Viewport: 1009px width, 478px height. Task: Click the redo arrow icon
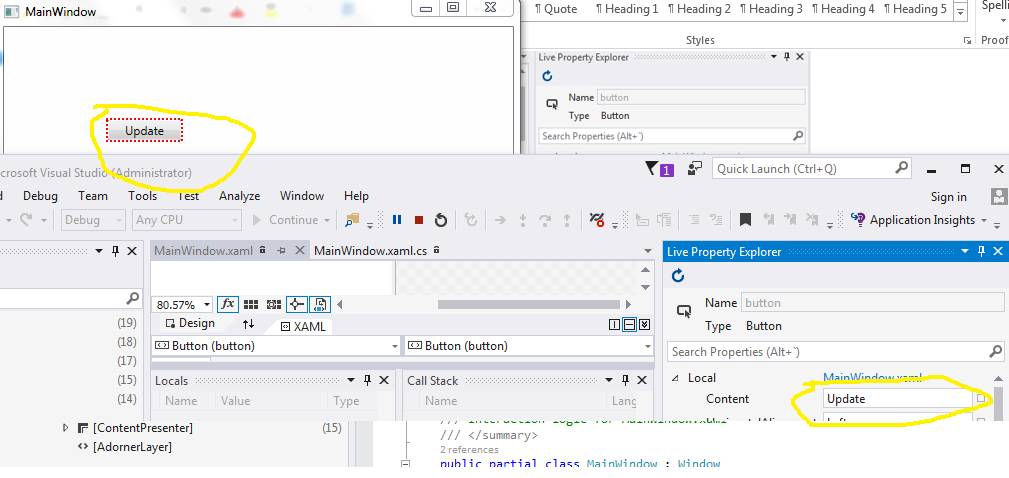point(26,220)
